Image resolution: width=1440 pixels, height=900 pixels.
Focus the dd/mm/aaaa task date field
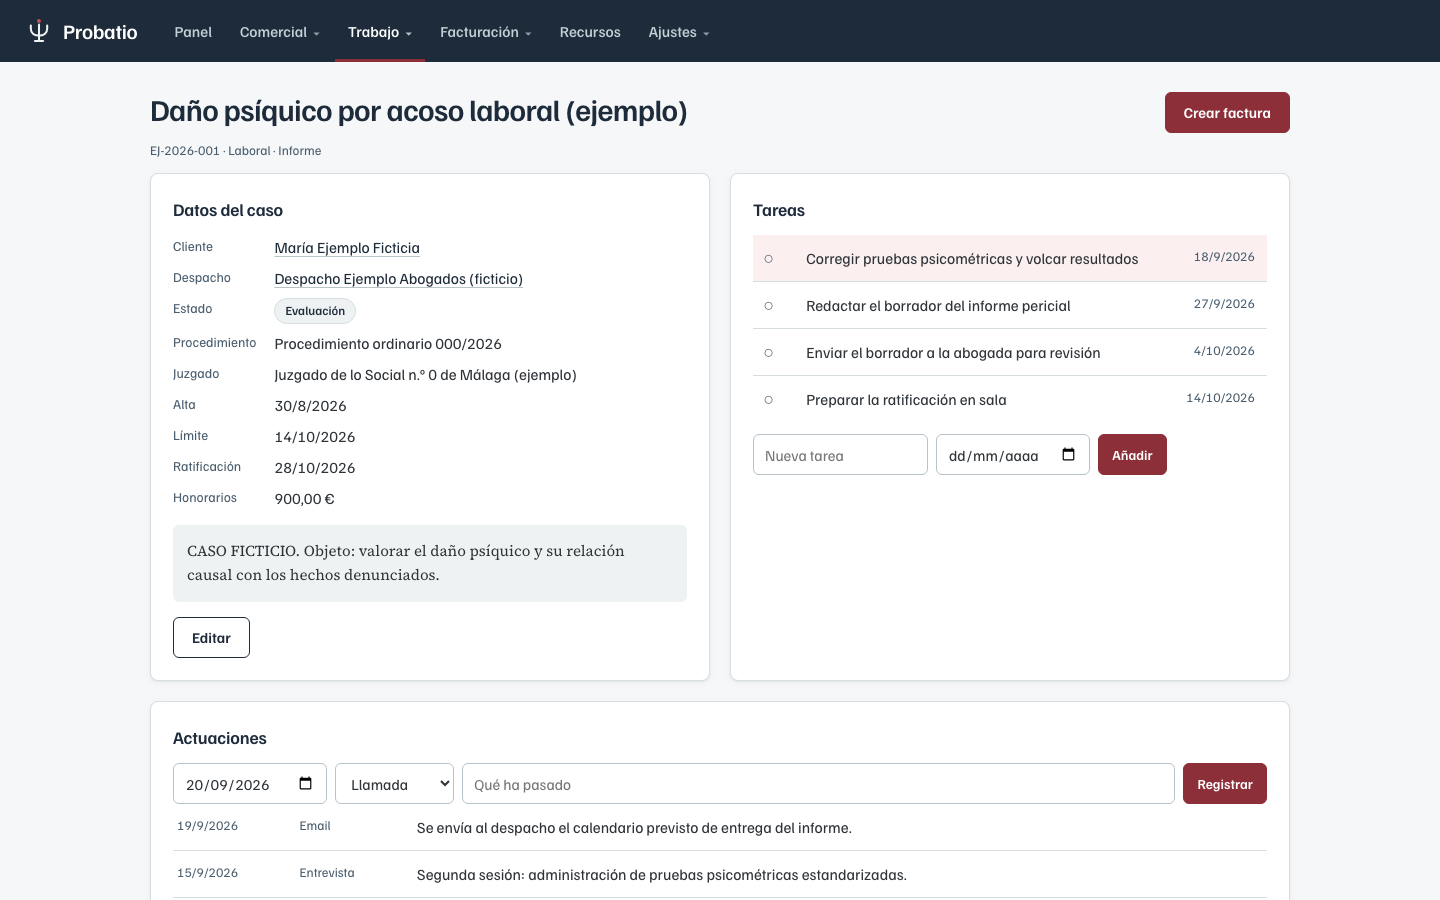pos(1013,455)
